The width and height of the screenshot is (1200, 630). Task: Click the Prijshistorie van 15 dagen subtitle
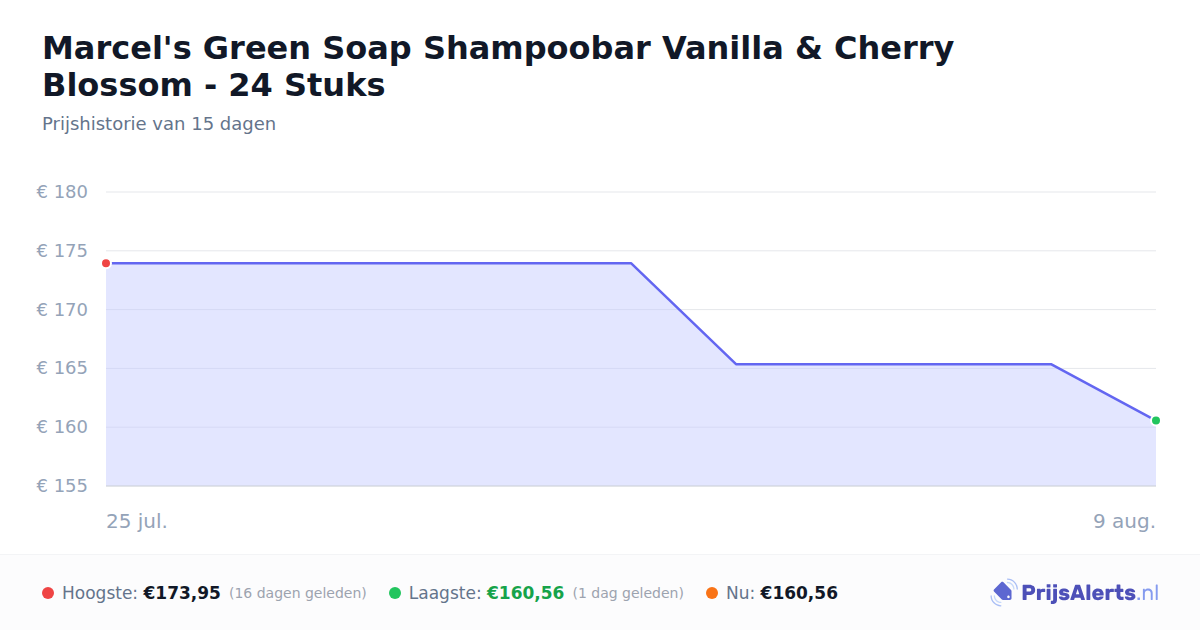(159, 124)
